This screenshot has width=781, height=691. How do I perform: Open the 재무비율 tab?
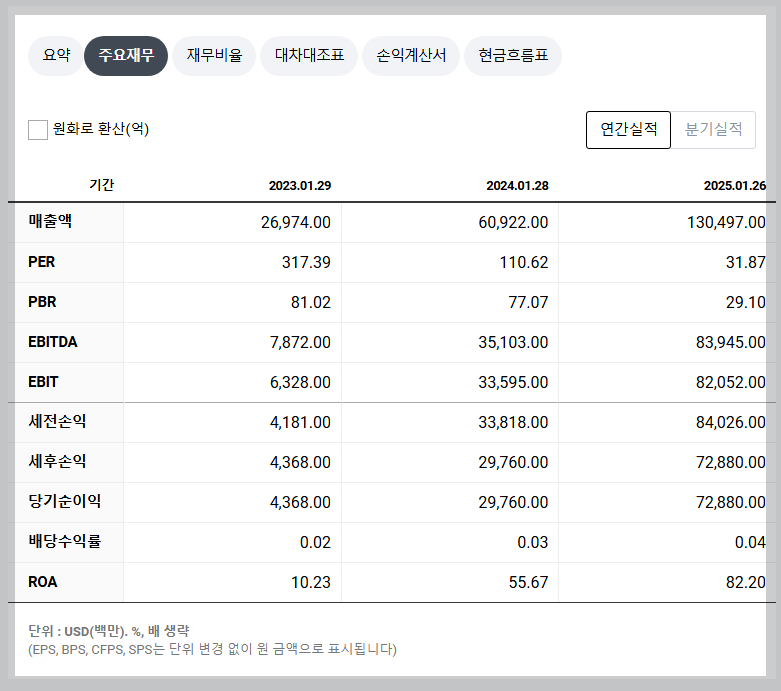pos(214,55)
